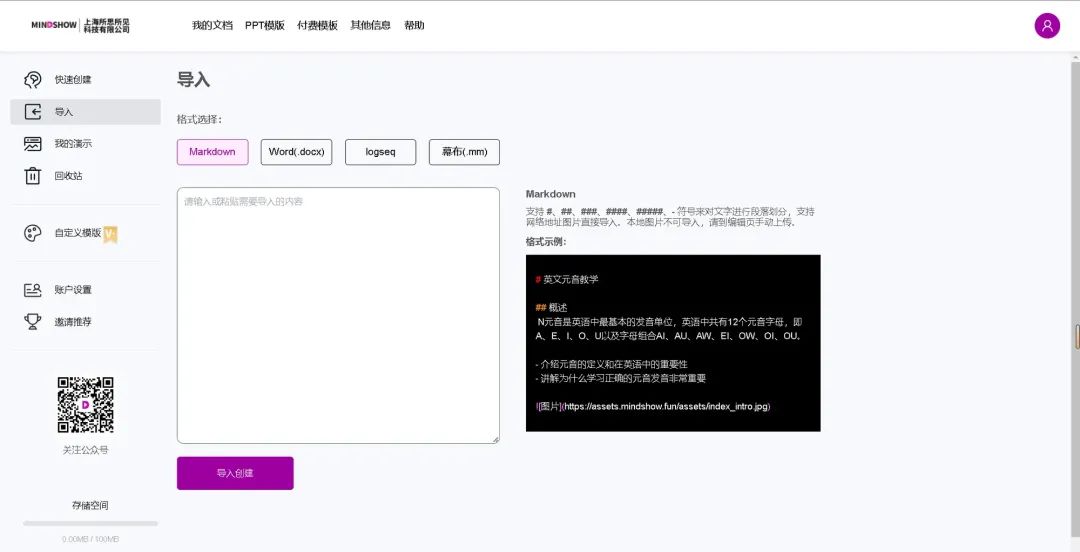This screenshot has width=1080, height=552.
Task: Open Account Settings icon in sidebar
Action: point(33,290)
